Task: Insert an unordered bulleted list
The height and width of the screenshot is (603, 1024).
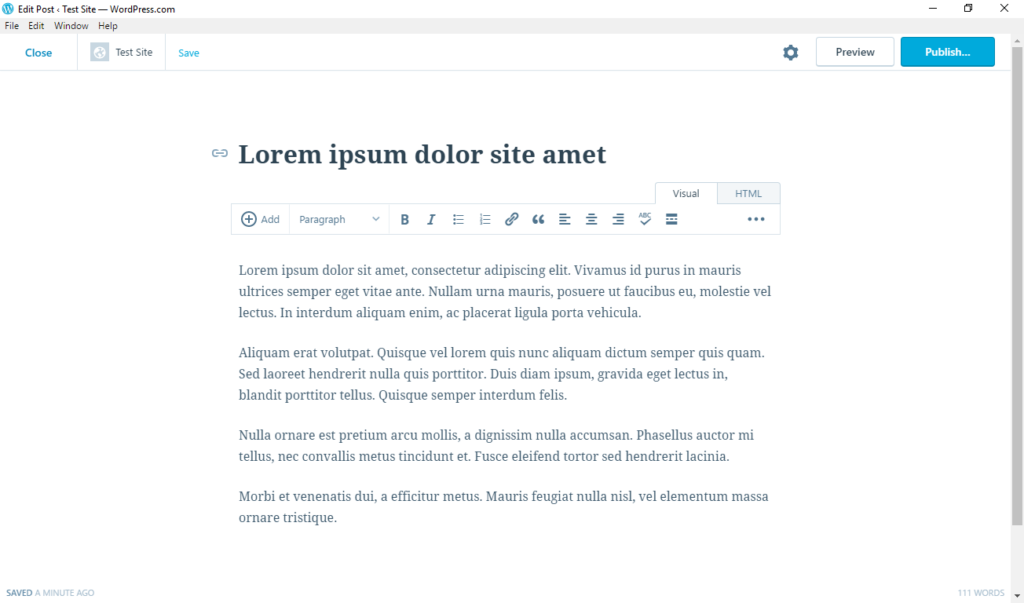Action: click(x=458, y=219)
